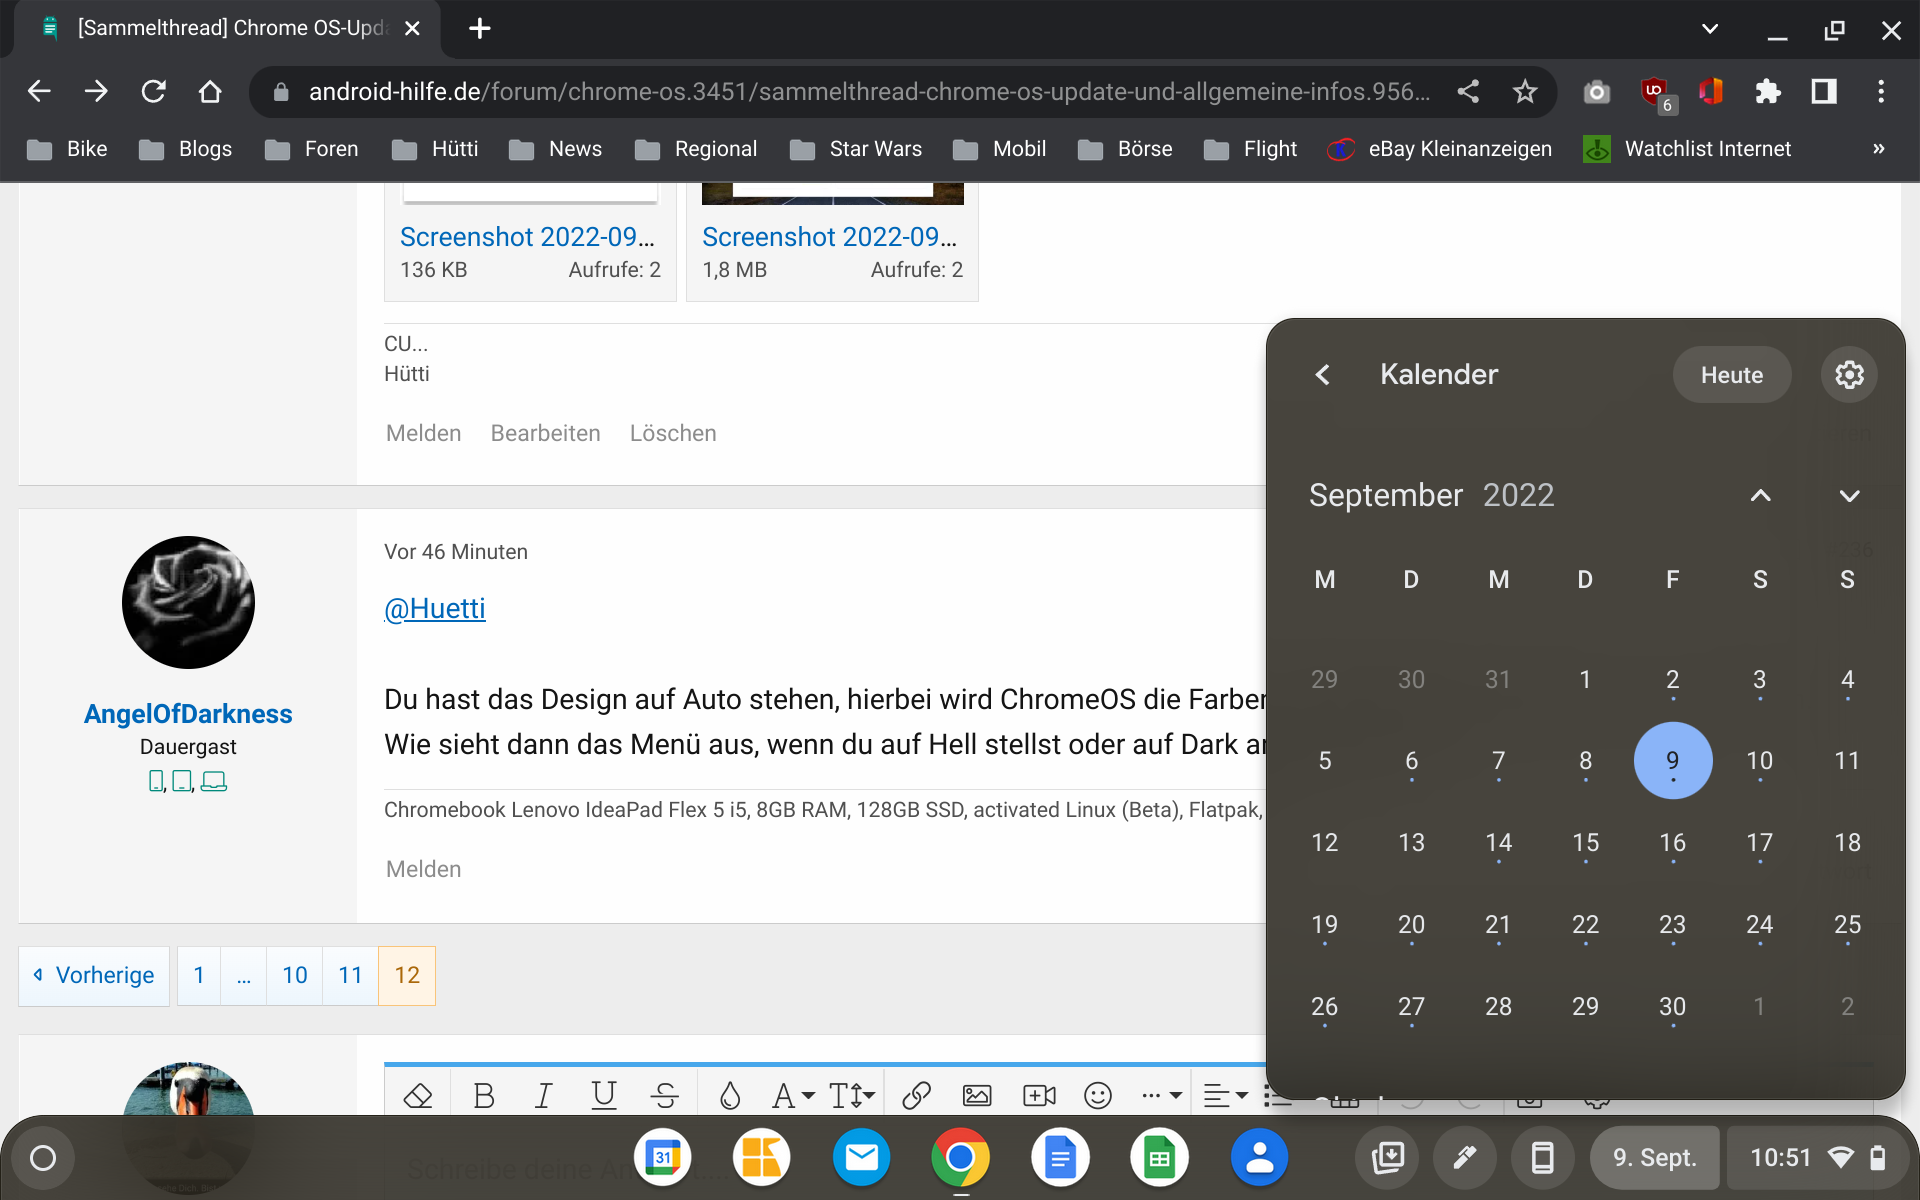Open calendar settings gear icon

tap(1848, 375)
